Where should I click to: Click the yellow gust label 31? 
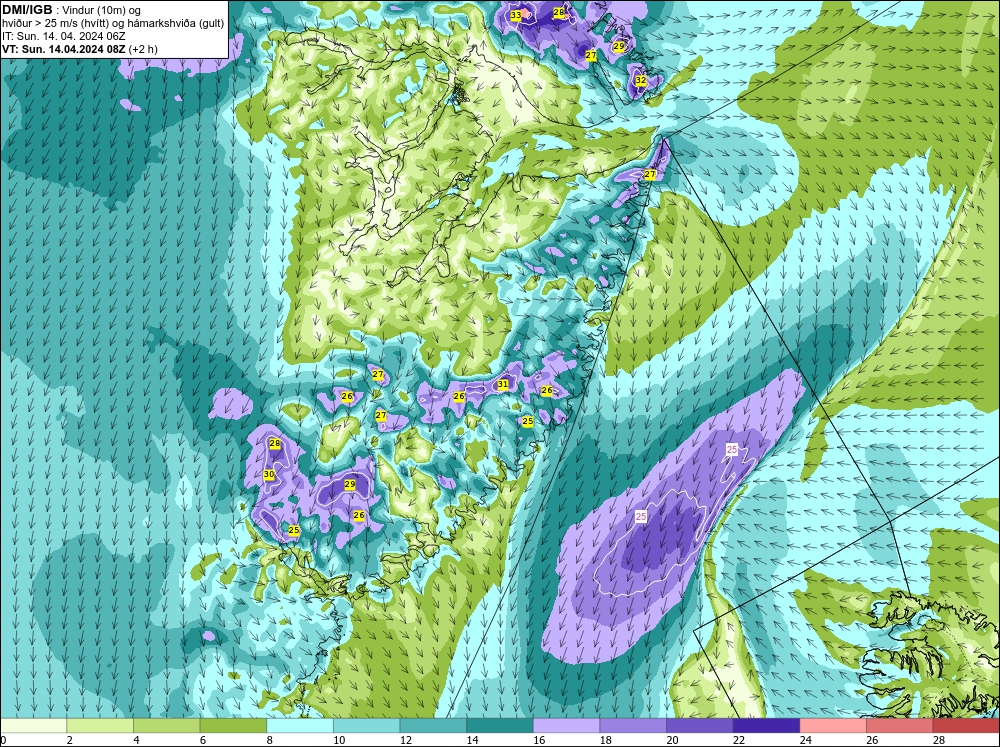503,384
